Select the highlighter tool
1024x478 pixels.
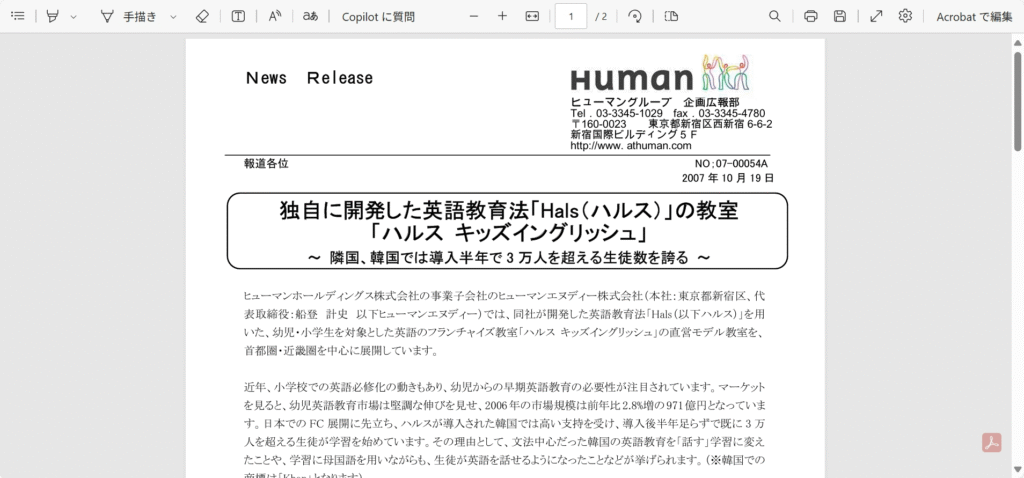52,16
